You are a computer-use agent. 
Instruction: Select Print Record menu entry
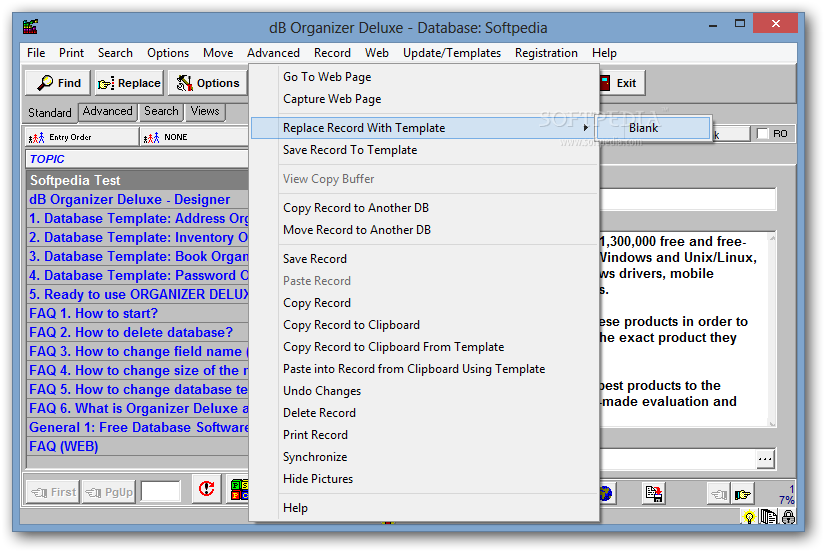coord(425,435)
